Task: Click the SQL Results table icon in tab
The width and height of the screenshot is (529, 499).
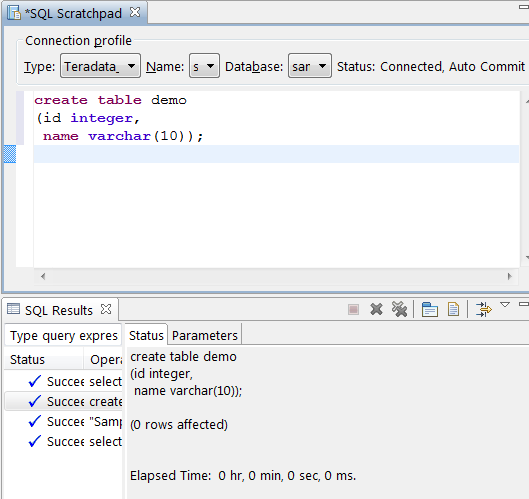Action: (x=13, y=309)
